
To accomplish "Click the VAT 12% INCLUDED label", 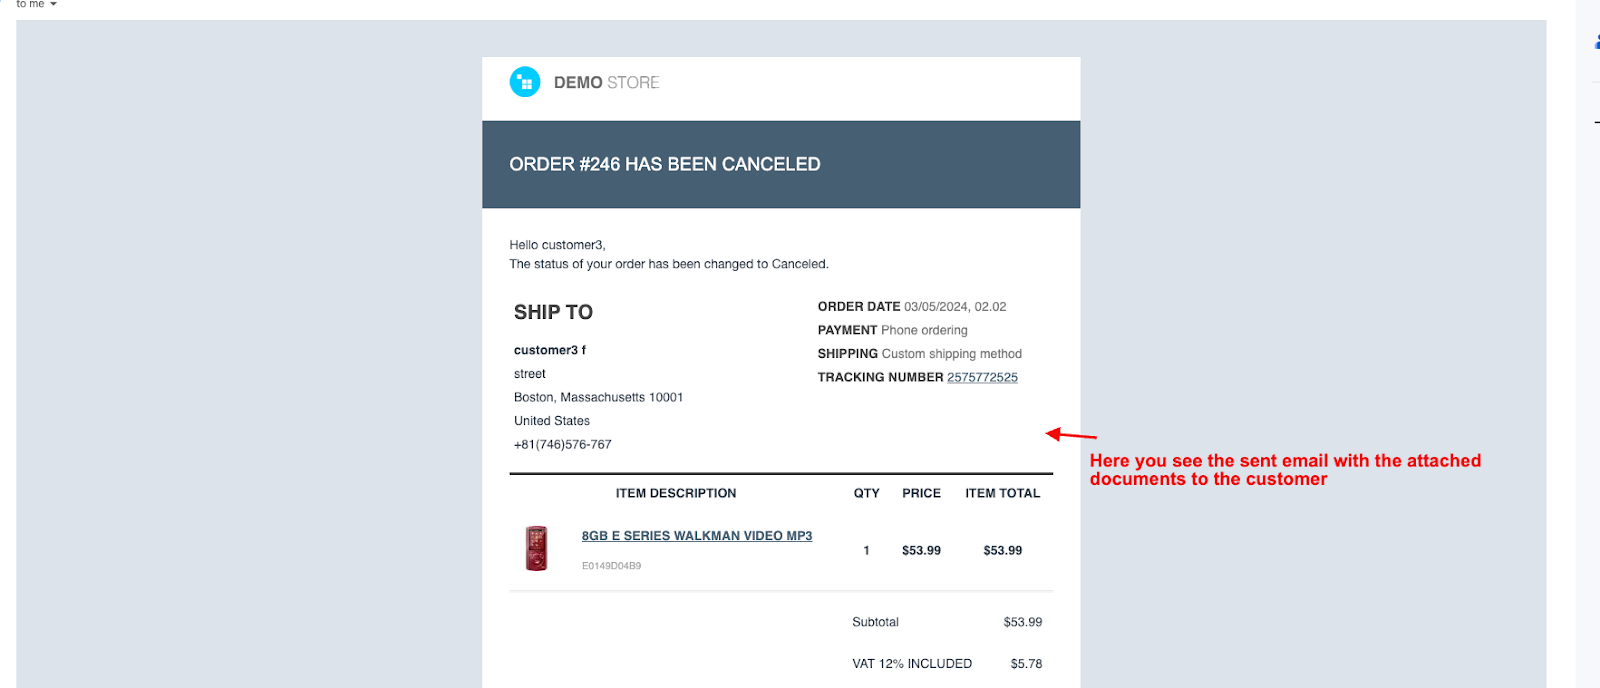I will (x=912, y=664).
